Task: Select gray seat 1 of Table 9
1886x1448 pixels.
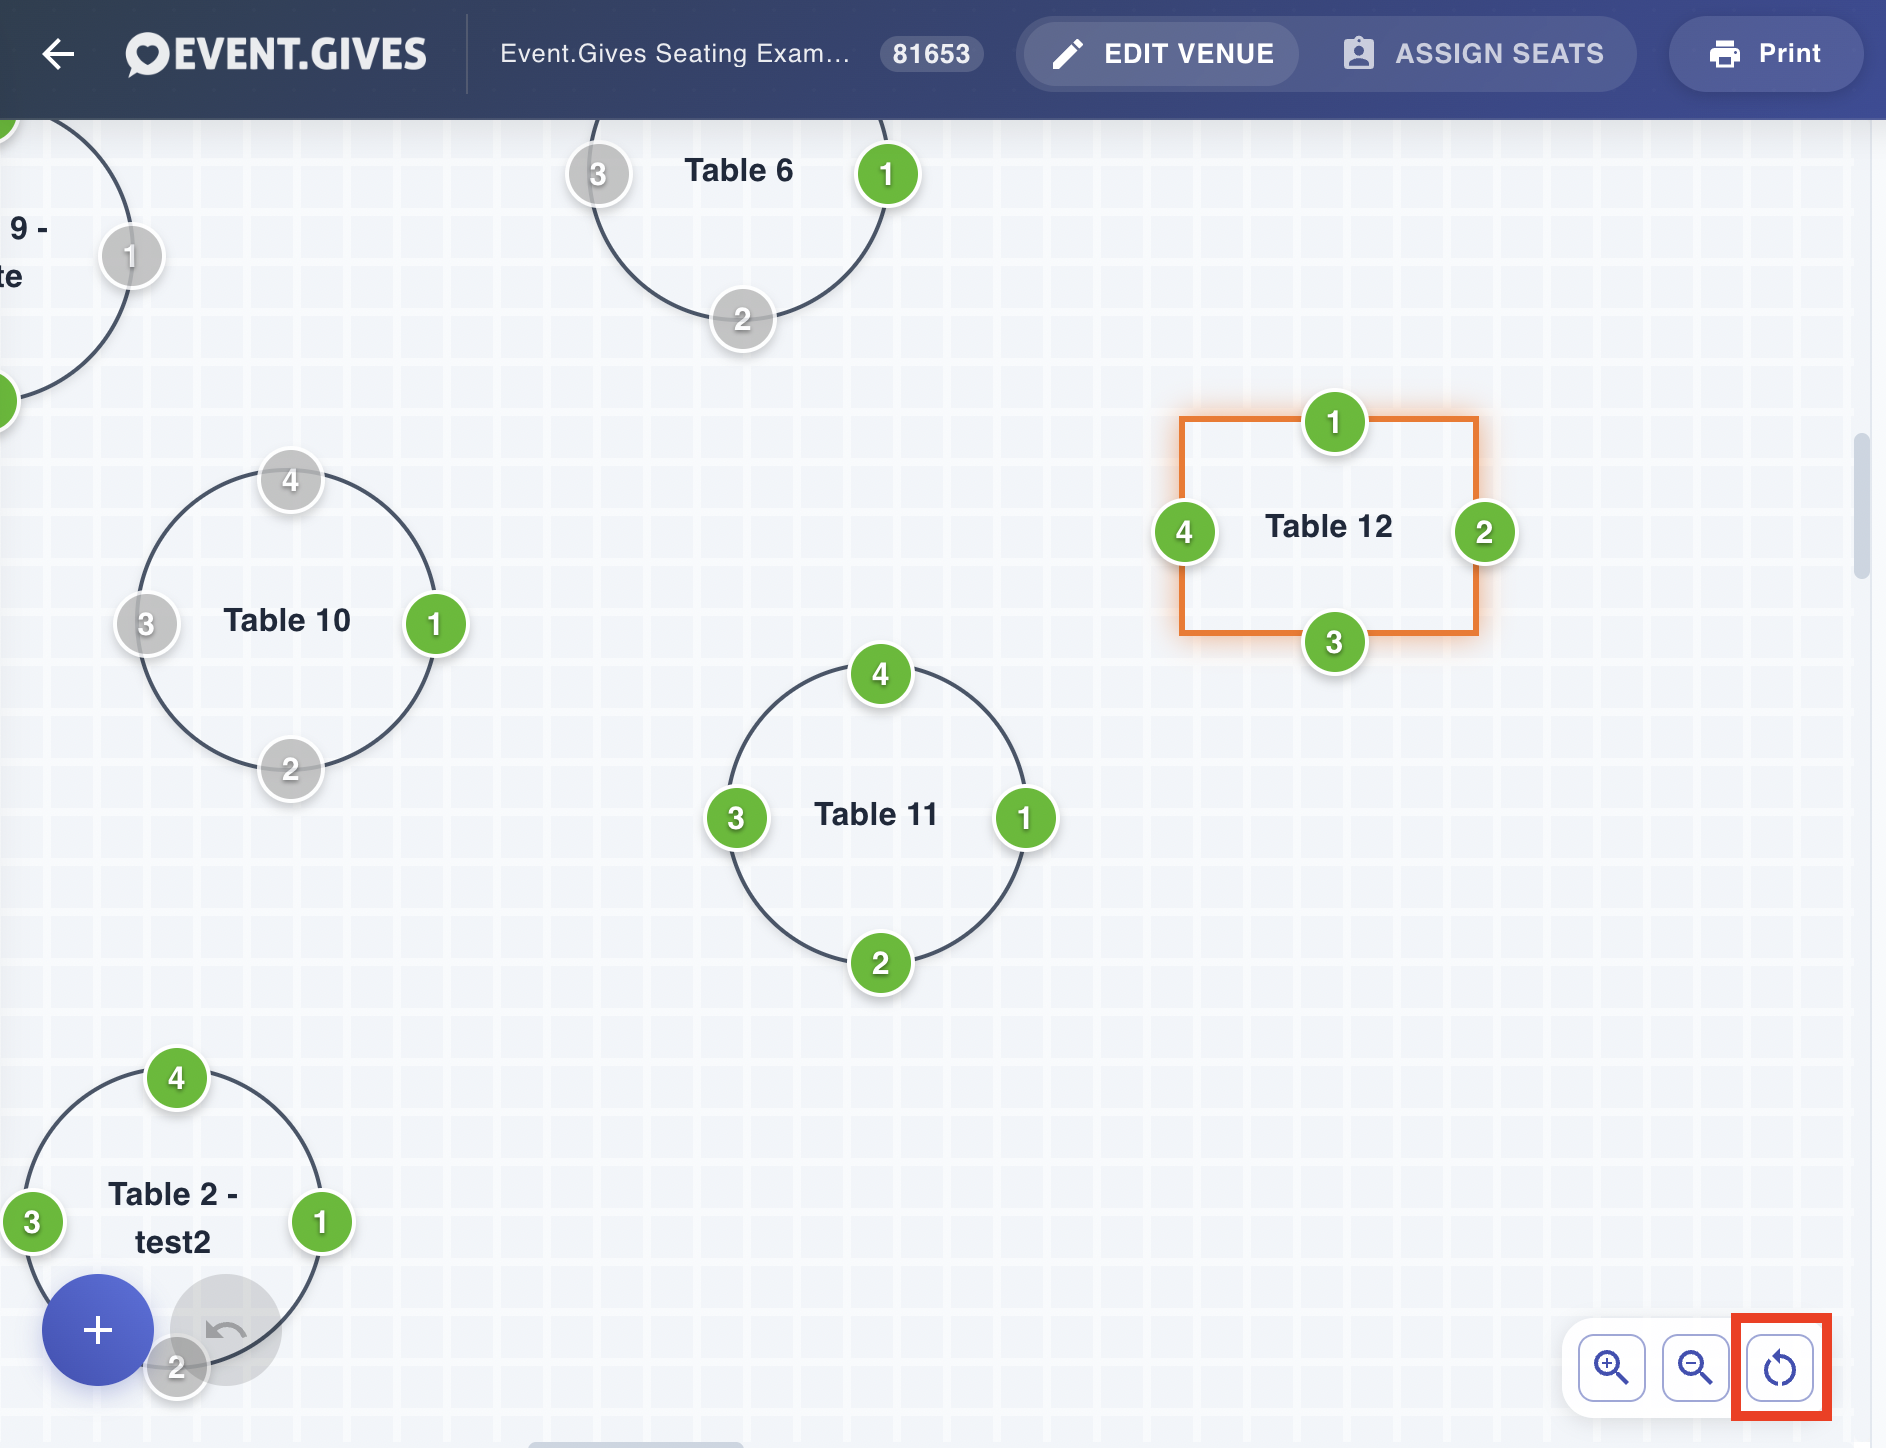Action: (130, 256)
